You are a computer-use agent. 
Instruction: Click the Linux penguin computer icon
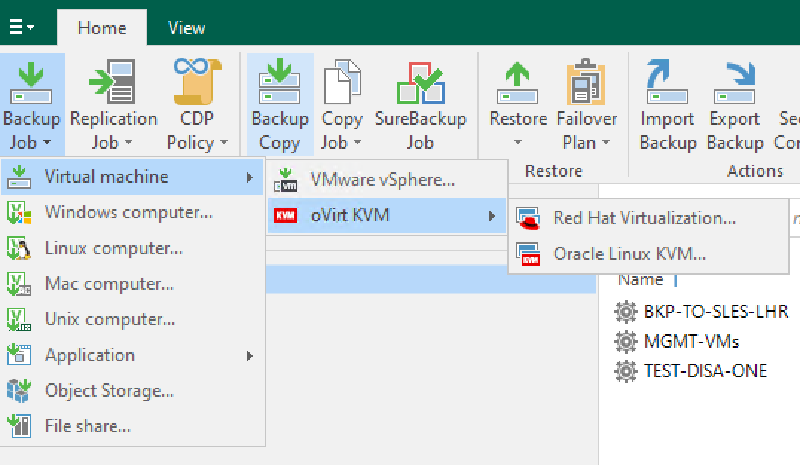point(19,248)
